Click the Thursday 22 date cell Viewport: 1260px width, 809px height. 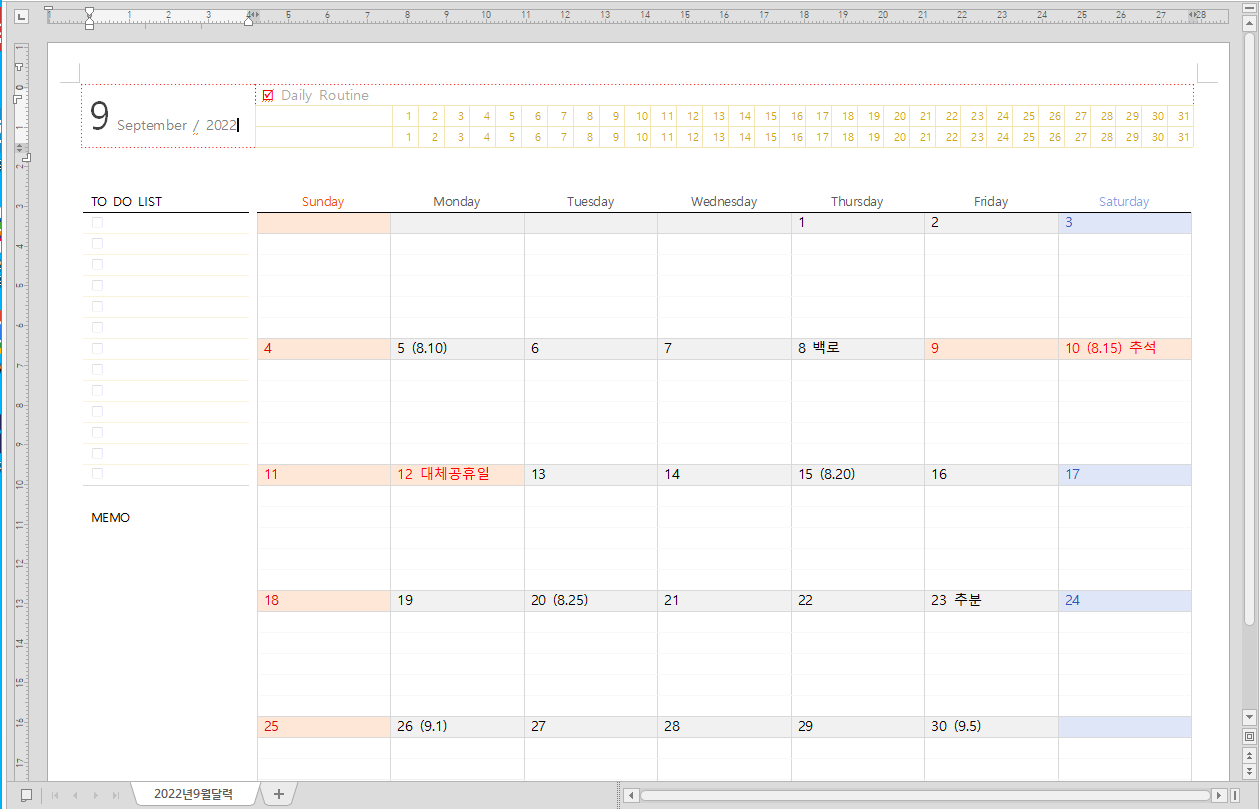point(858,601)
